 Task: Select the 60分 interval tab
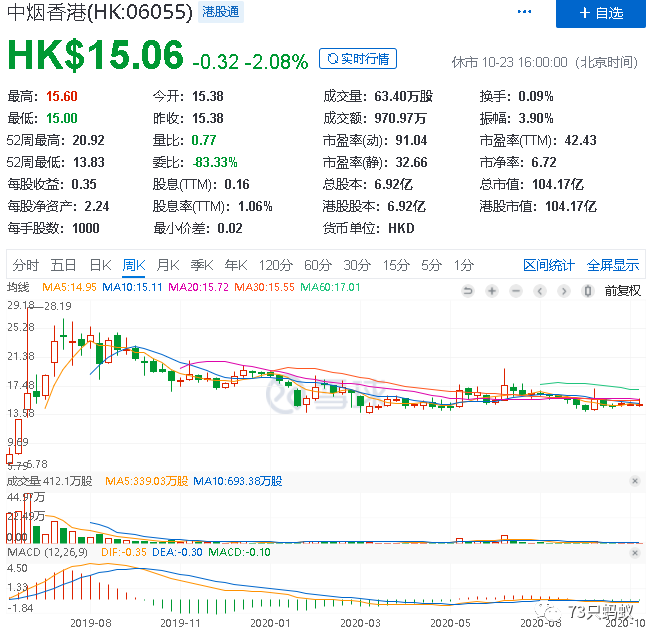click(318, 265)
